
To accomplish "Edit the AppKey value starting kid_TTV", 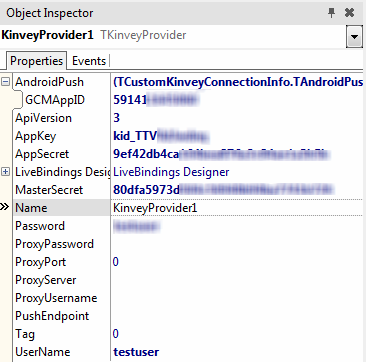I will point(237,136).
